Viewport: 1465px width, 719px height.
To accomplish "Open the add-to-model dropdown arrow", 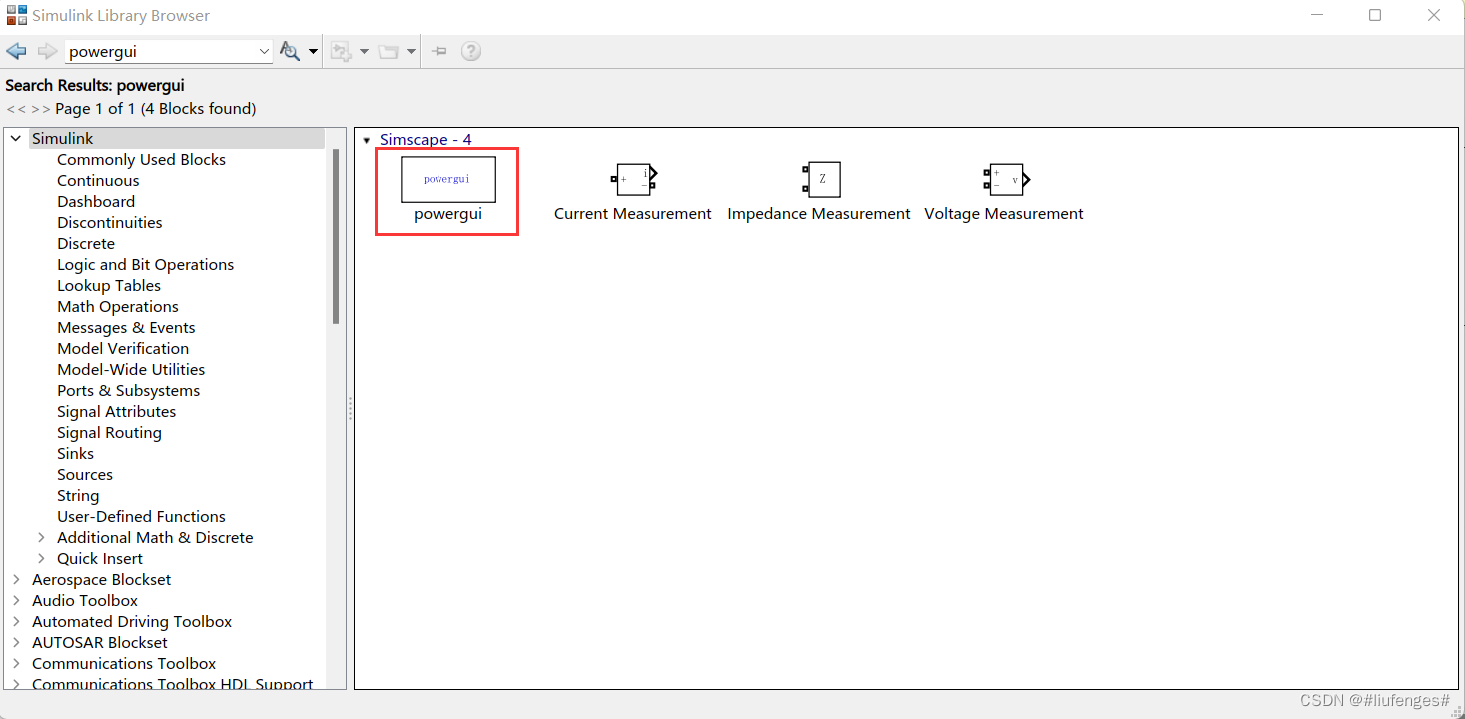I will click(364, 52).
